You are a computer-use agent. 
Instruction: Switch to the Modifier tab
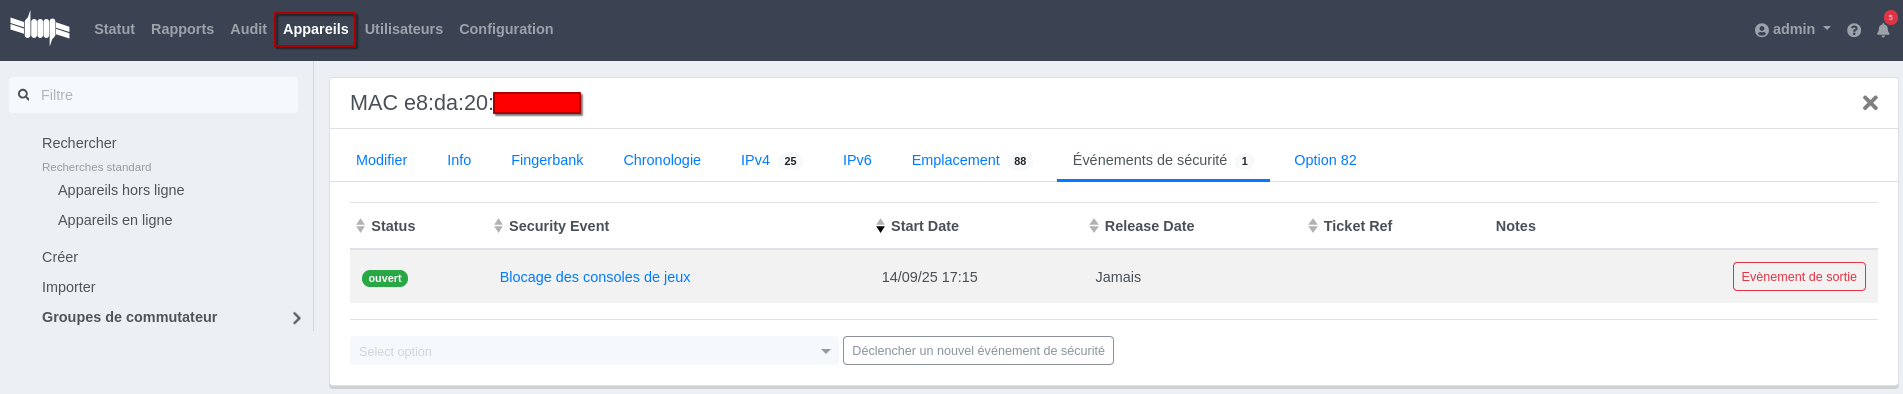point(381,160)
